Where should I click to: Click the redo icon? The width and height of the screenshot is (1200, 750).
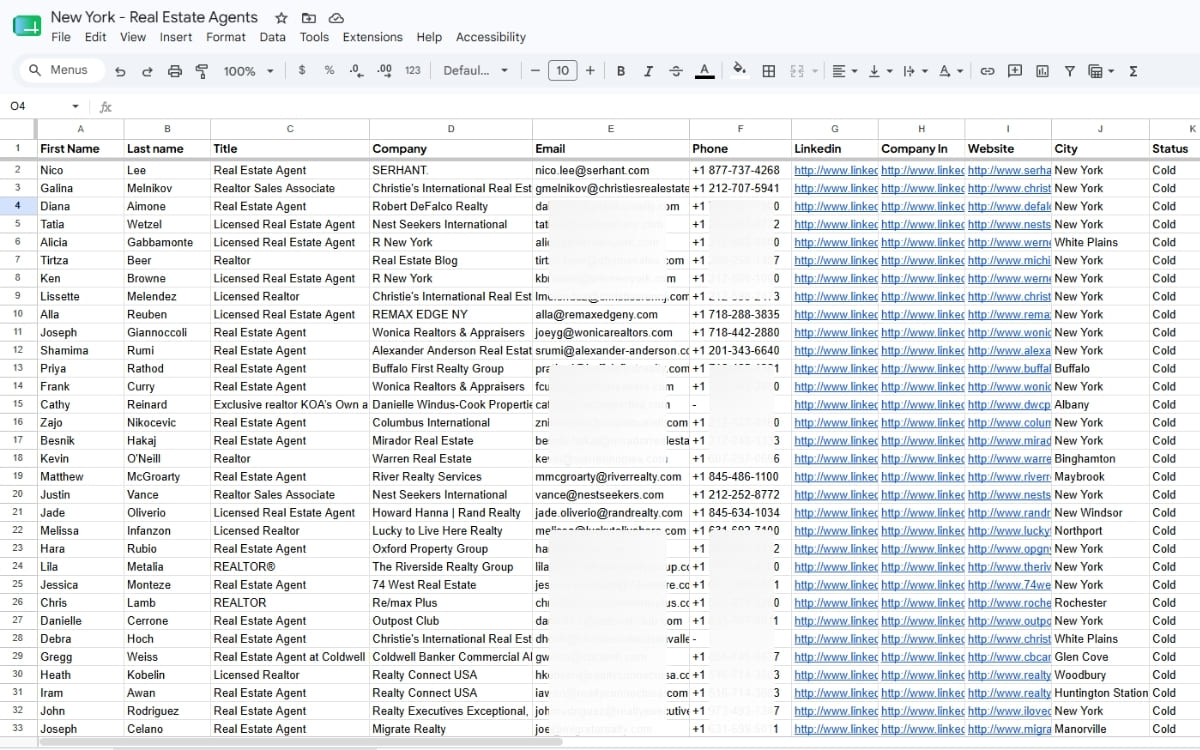pyautogui.click(x=148, y=71)
